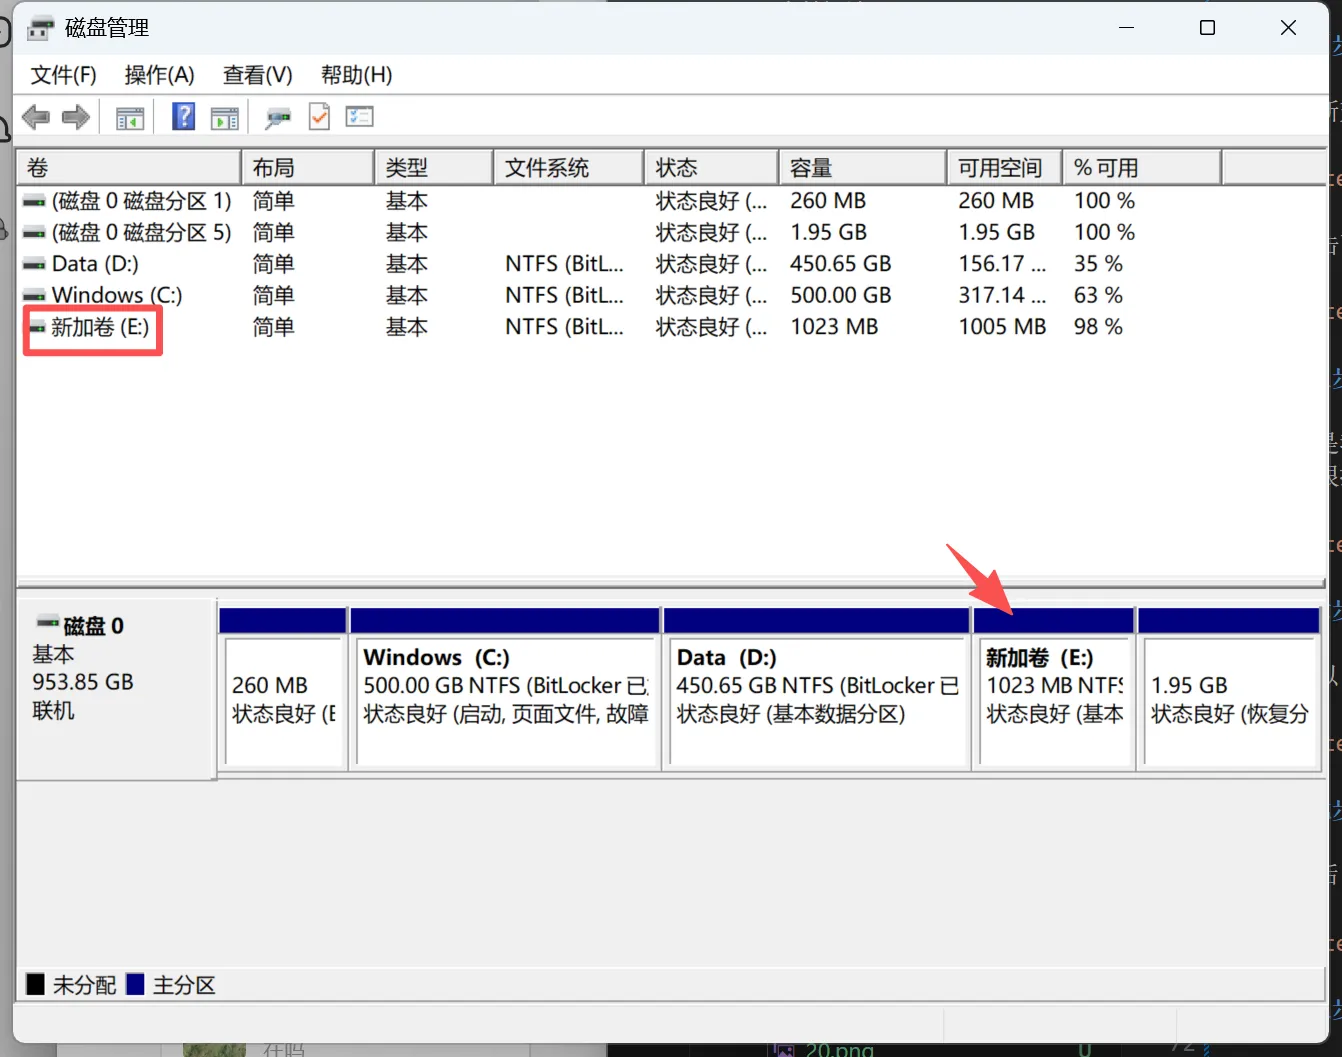The width and height of the screenshot is (1342, 1057).
Task: Click the Forward arrow toolbar icon
Action: pyautogui.click(x=76, y=117)
